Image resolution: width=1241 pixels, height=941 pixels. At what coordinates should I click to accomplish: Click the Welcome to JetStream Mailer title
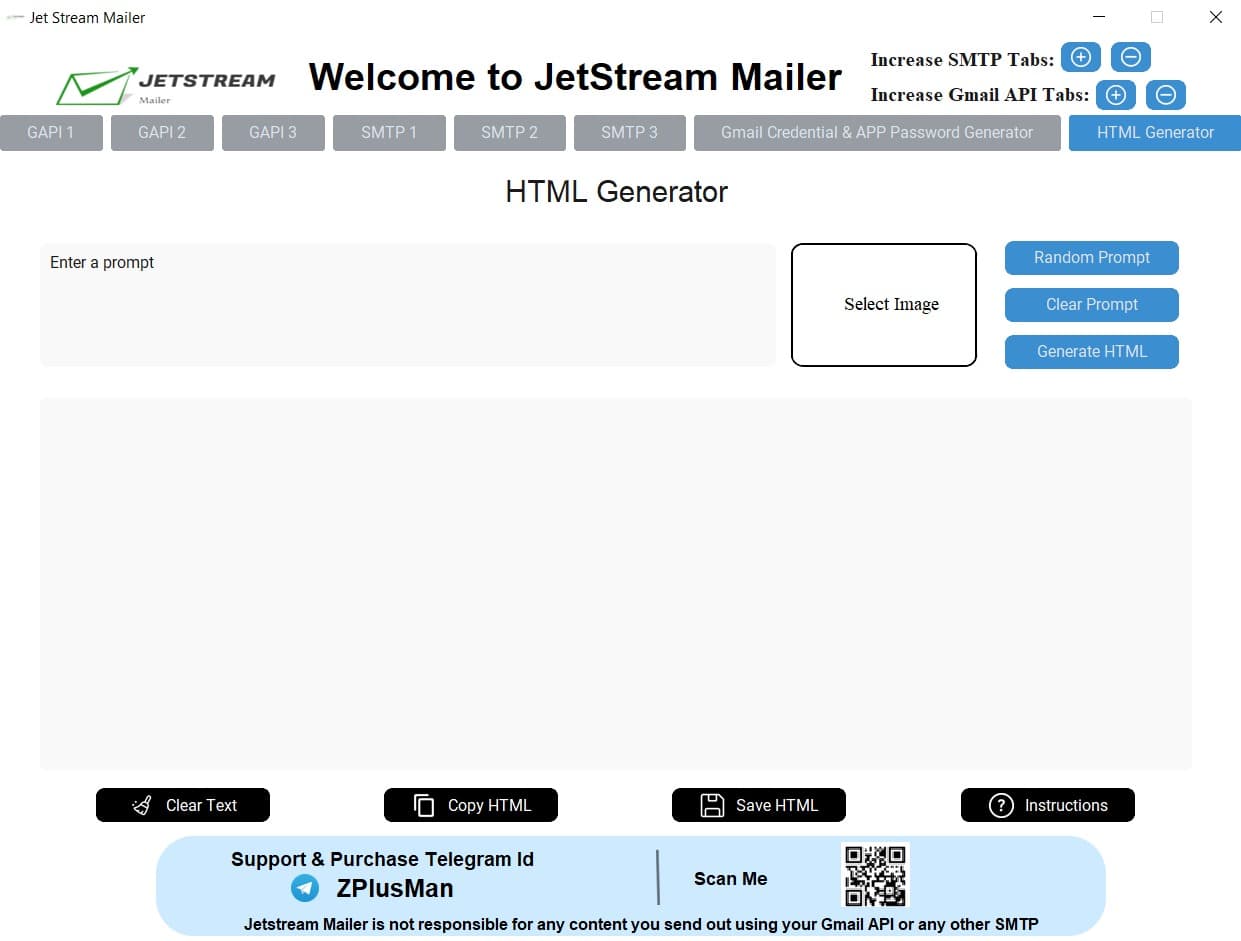[x=575, y=77]
